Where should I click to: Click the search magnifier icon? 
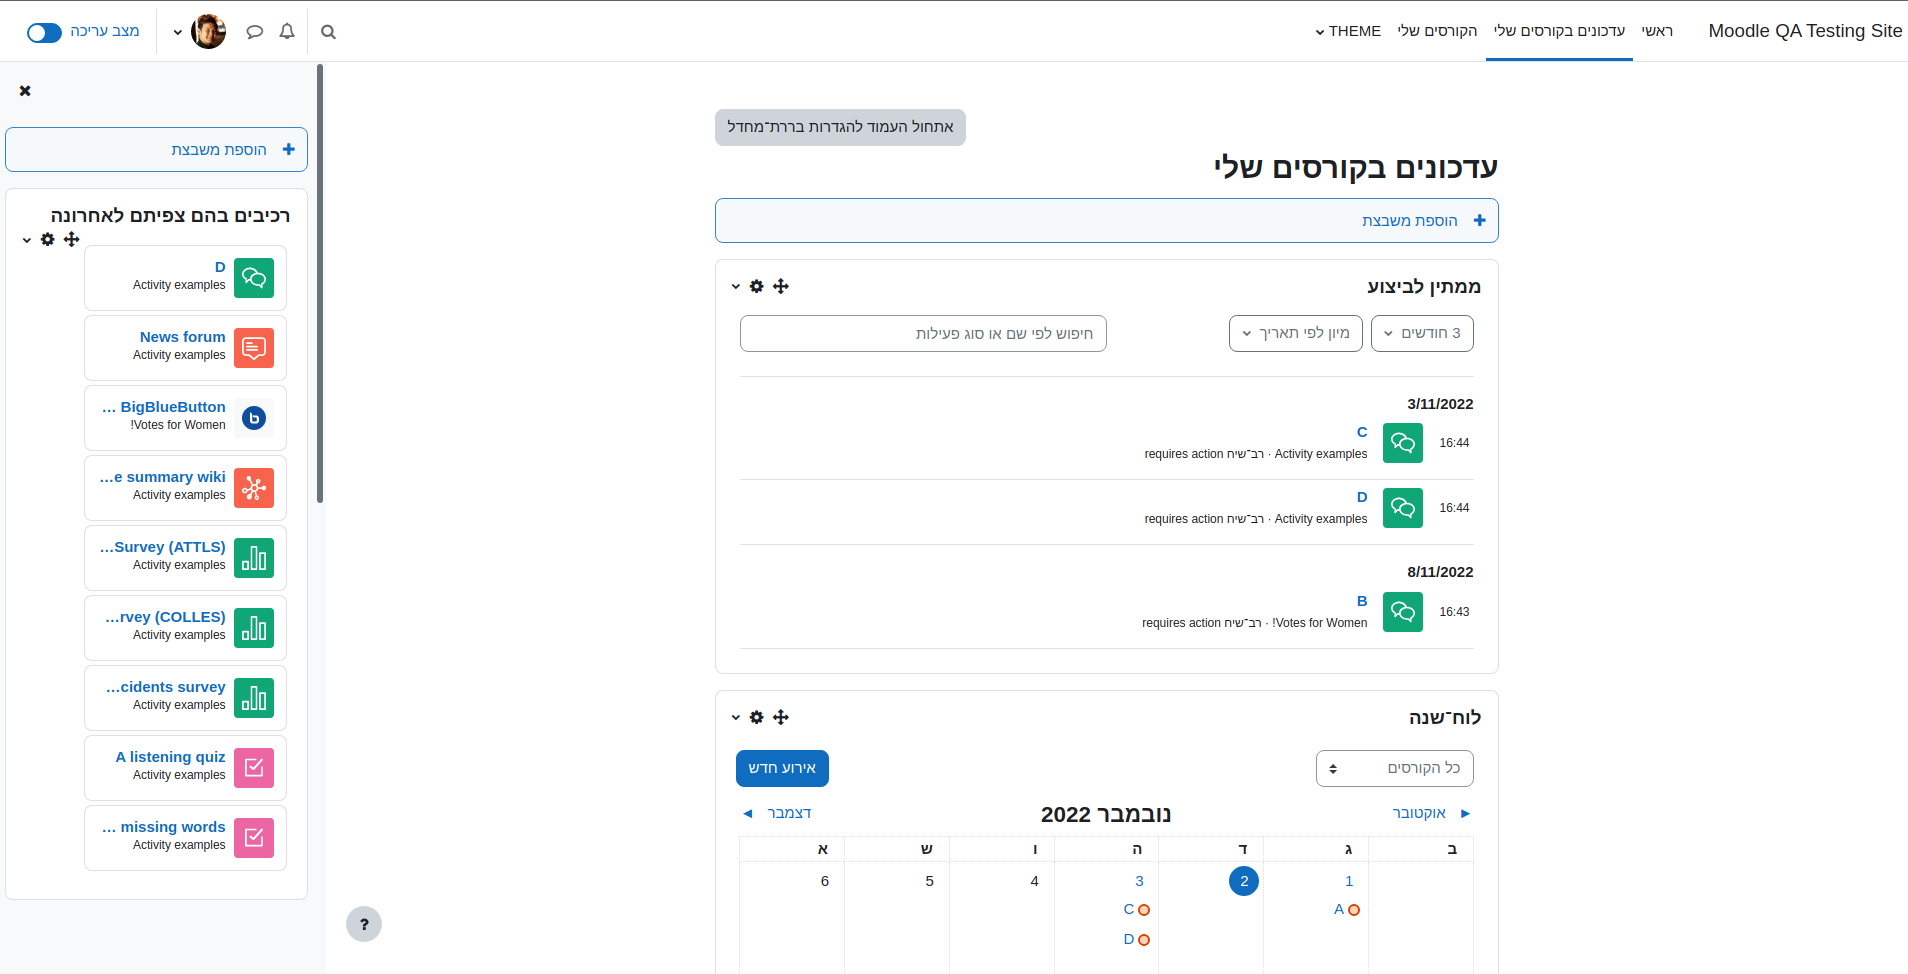click(328, 32)
